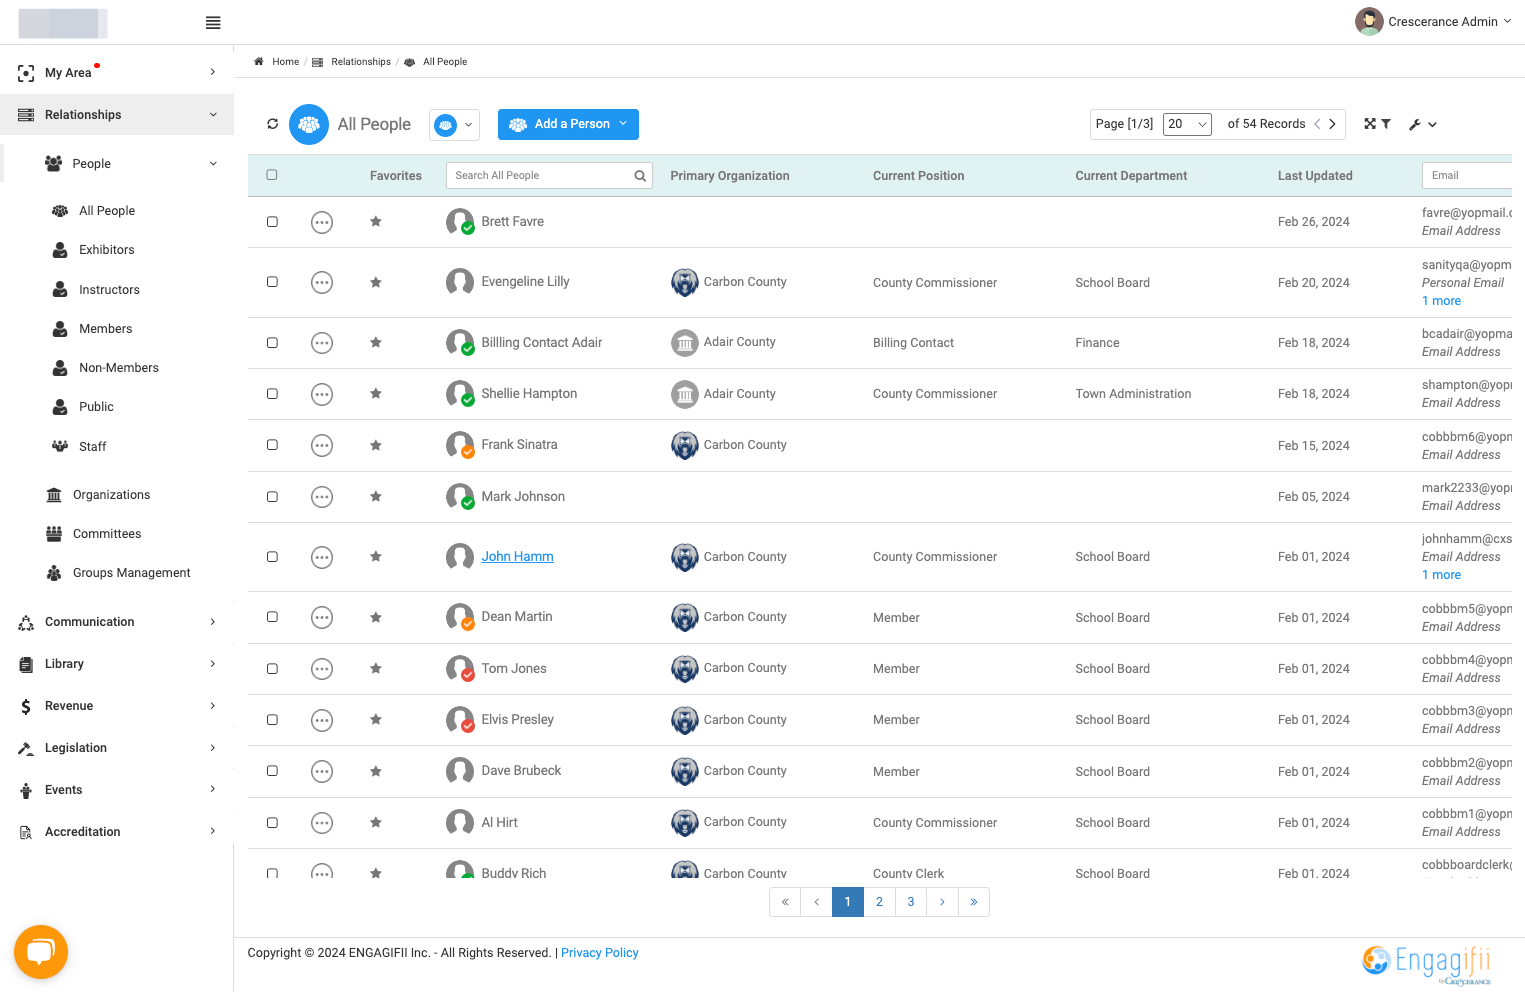The height and width of the screenshot is (993, 1525).
Task: Go to next records page arrow near Records count
Action: tap(1332, 124)
